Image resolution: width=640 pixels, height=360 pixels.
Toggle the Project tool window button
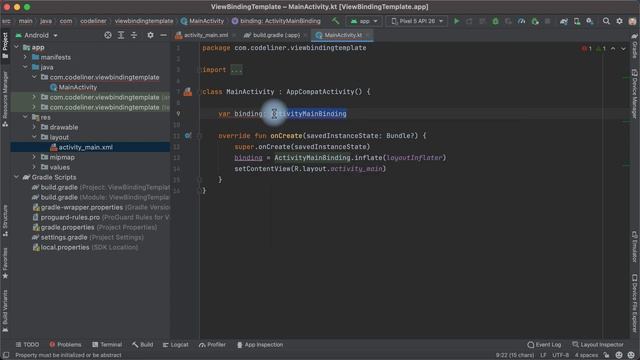(x=5, y=45)
